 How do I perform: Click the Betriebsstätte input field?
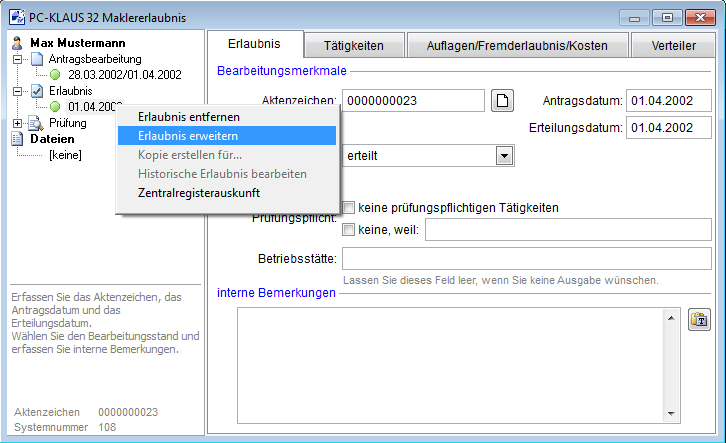(x=526, y=260)
